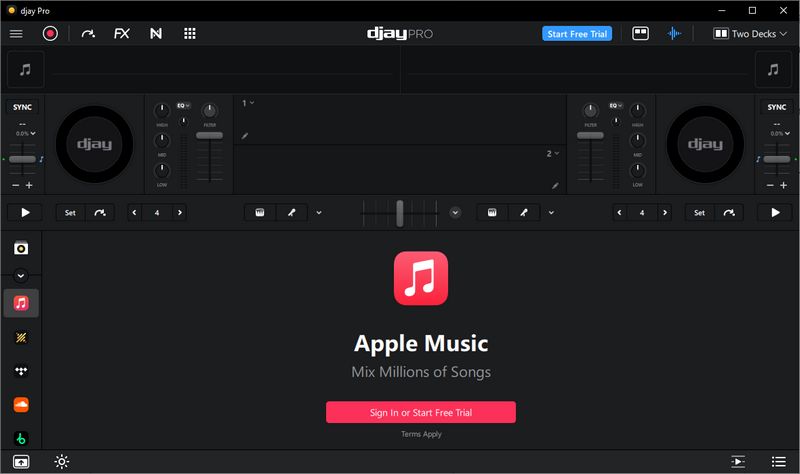Click the right deck Set cue button
Image resolution: width=800 pixels, height=474 pixels.
pos(699,213)
